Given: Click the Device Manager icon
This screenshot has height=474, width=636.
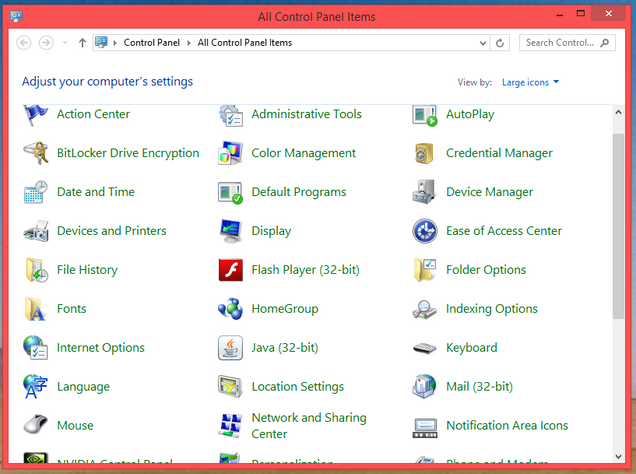Looking at the screenshot, I should pos(425,192).
